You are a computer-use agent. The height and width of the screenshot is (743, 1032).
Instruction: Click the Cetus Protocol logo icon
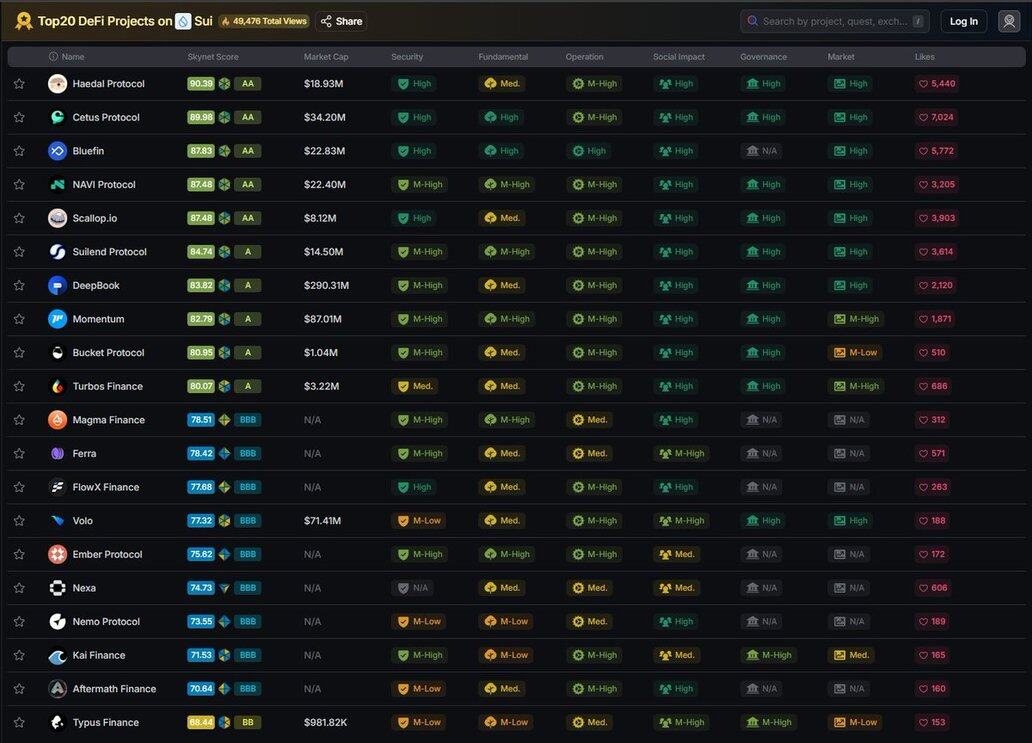[x=57, y=117]
